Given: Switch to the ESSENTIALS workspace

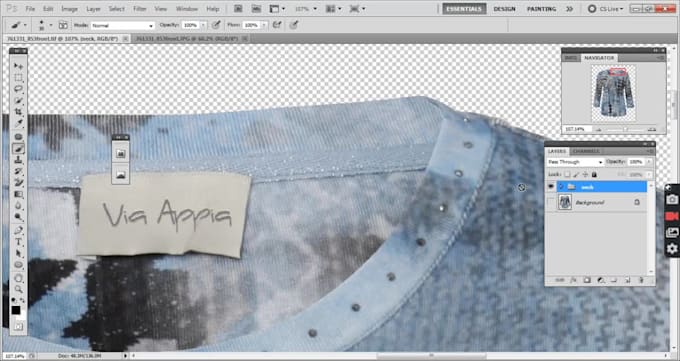Looking at the screenshot, I should point(464,9).
